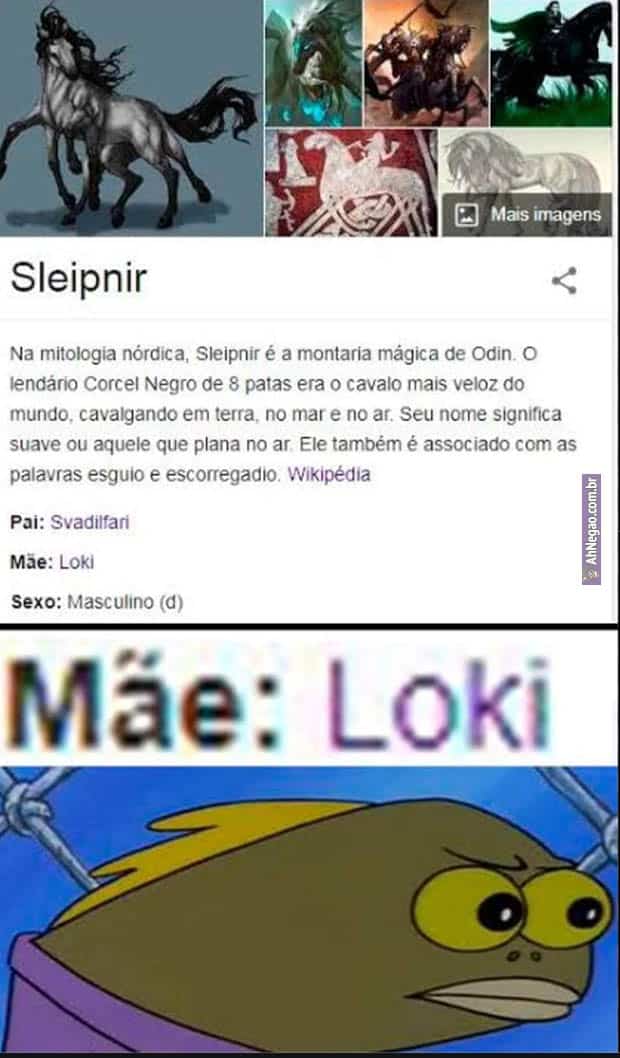Viewport: 620px width, 1058px height.
Task: Click the AhNegao.com.br vertical watermark
Action: 591,529
